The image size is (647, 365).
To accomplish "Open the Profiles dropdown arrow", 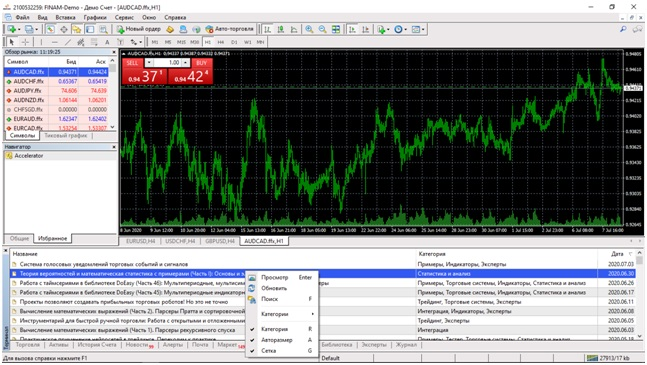I will 36,29.
